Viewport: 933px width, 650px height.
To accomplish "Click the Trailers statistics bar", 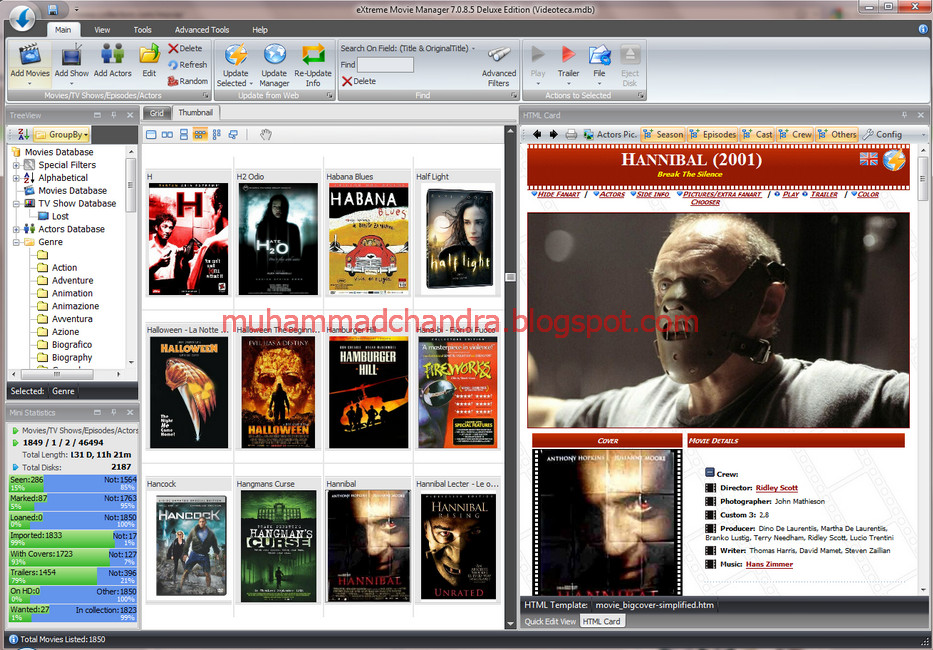I will (73, 576).
